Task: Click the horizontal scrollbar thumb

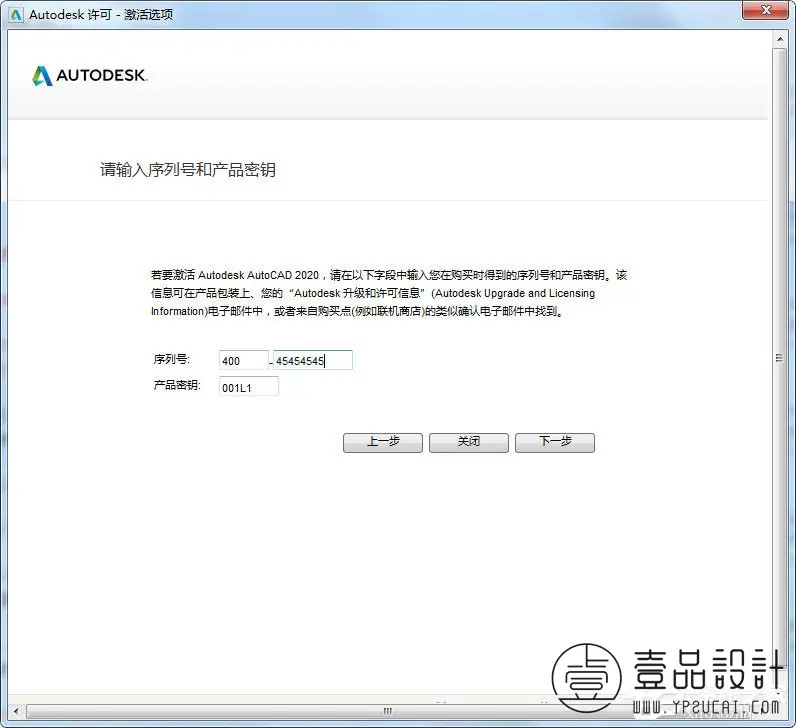Action: [x=388, y=711]
